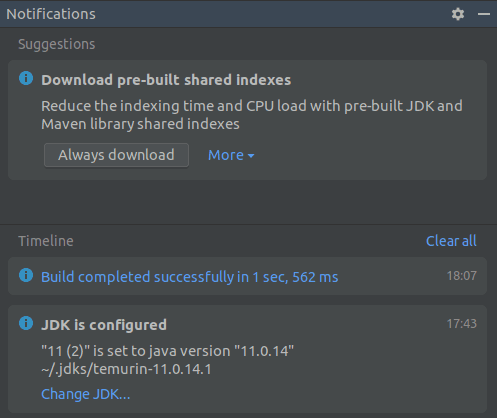Click info icon next to Build completed
Screen dimensions: 497x418
pyautogui.click(x=26, y=276)
